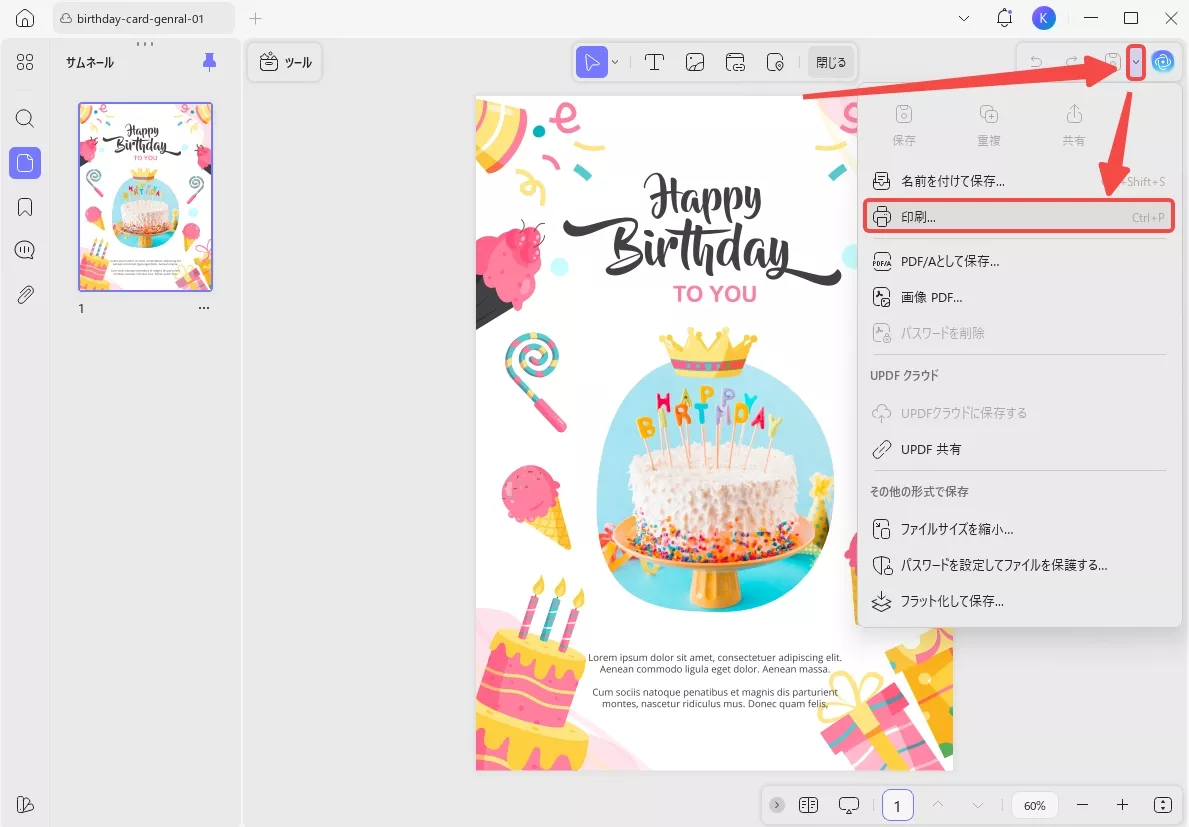Open the 60% zoom level dropdown
The image size is (1189, 827).
tap(1034, 806)
